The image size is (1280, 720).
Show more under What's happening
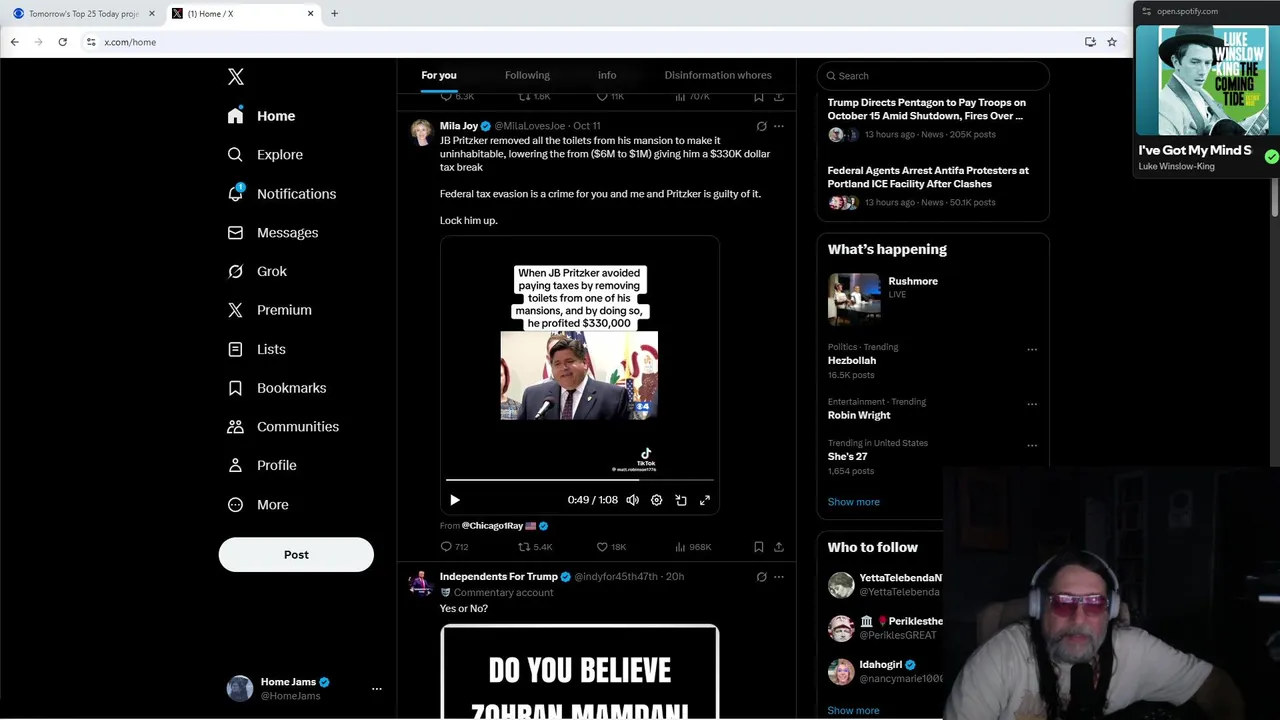pos(853,502)
